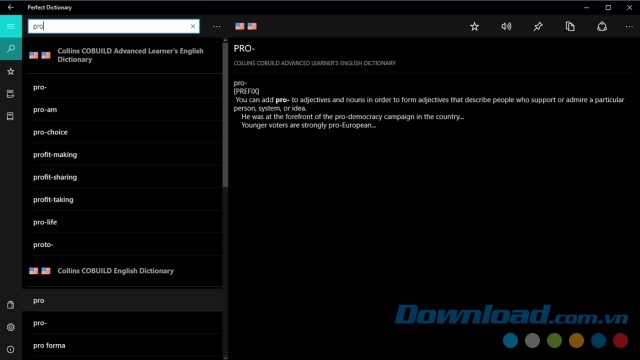Viewport: 640px width, 360px height.
Task: Maximize the Perfect Dictionary window
Action: [608, 7]
